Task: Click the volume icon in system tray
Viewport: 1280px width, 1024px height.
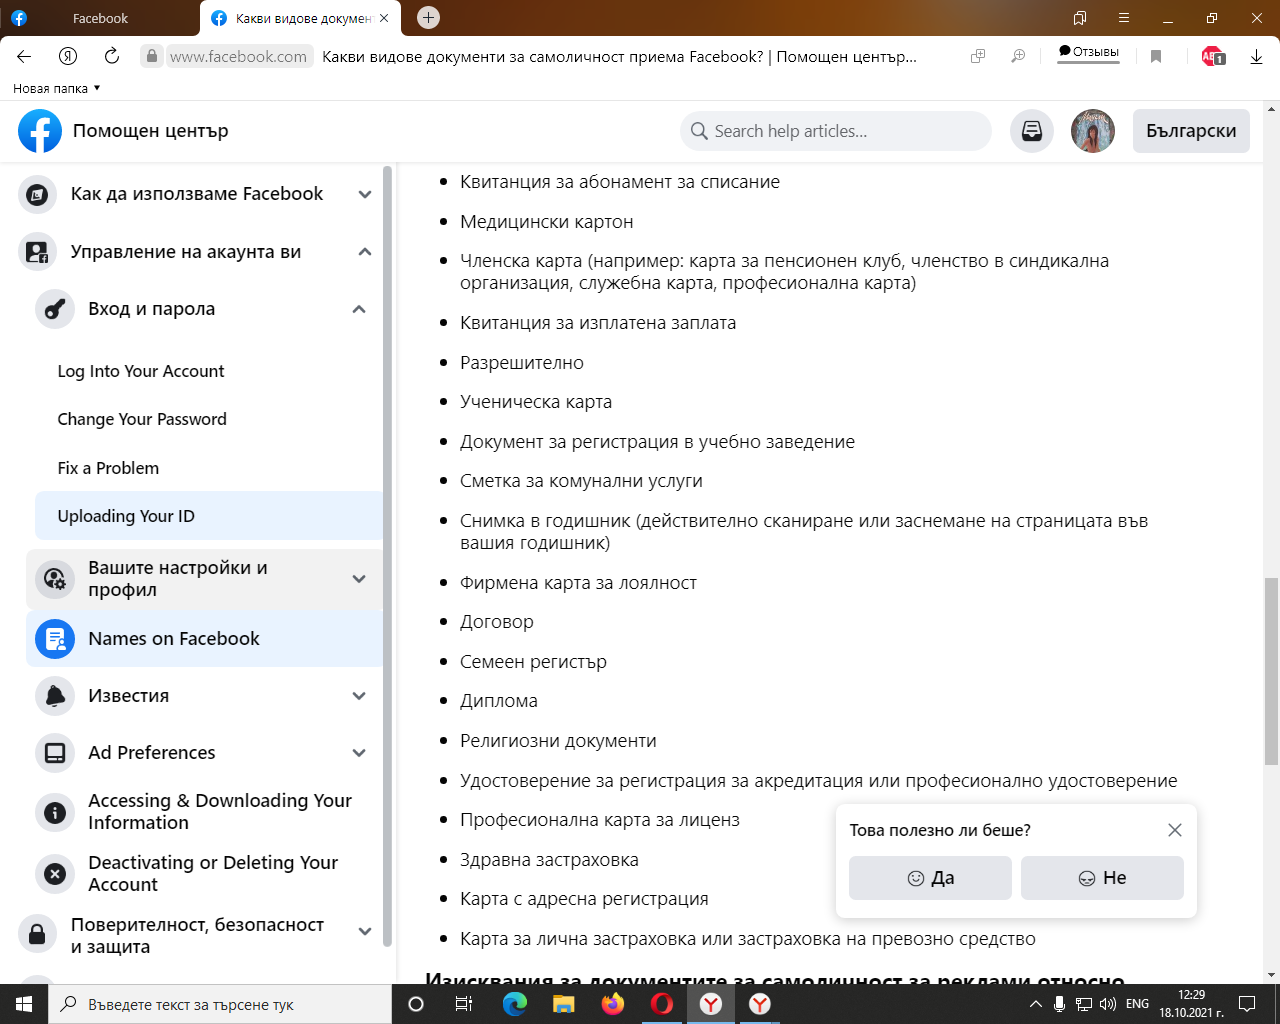Action: pyautogui.click(x=1107, y=1004)
